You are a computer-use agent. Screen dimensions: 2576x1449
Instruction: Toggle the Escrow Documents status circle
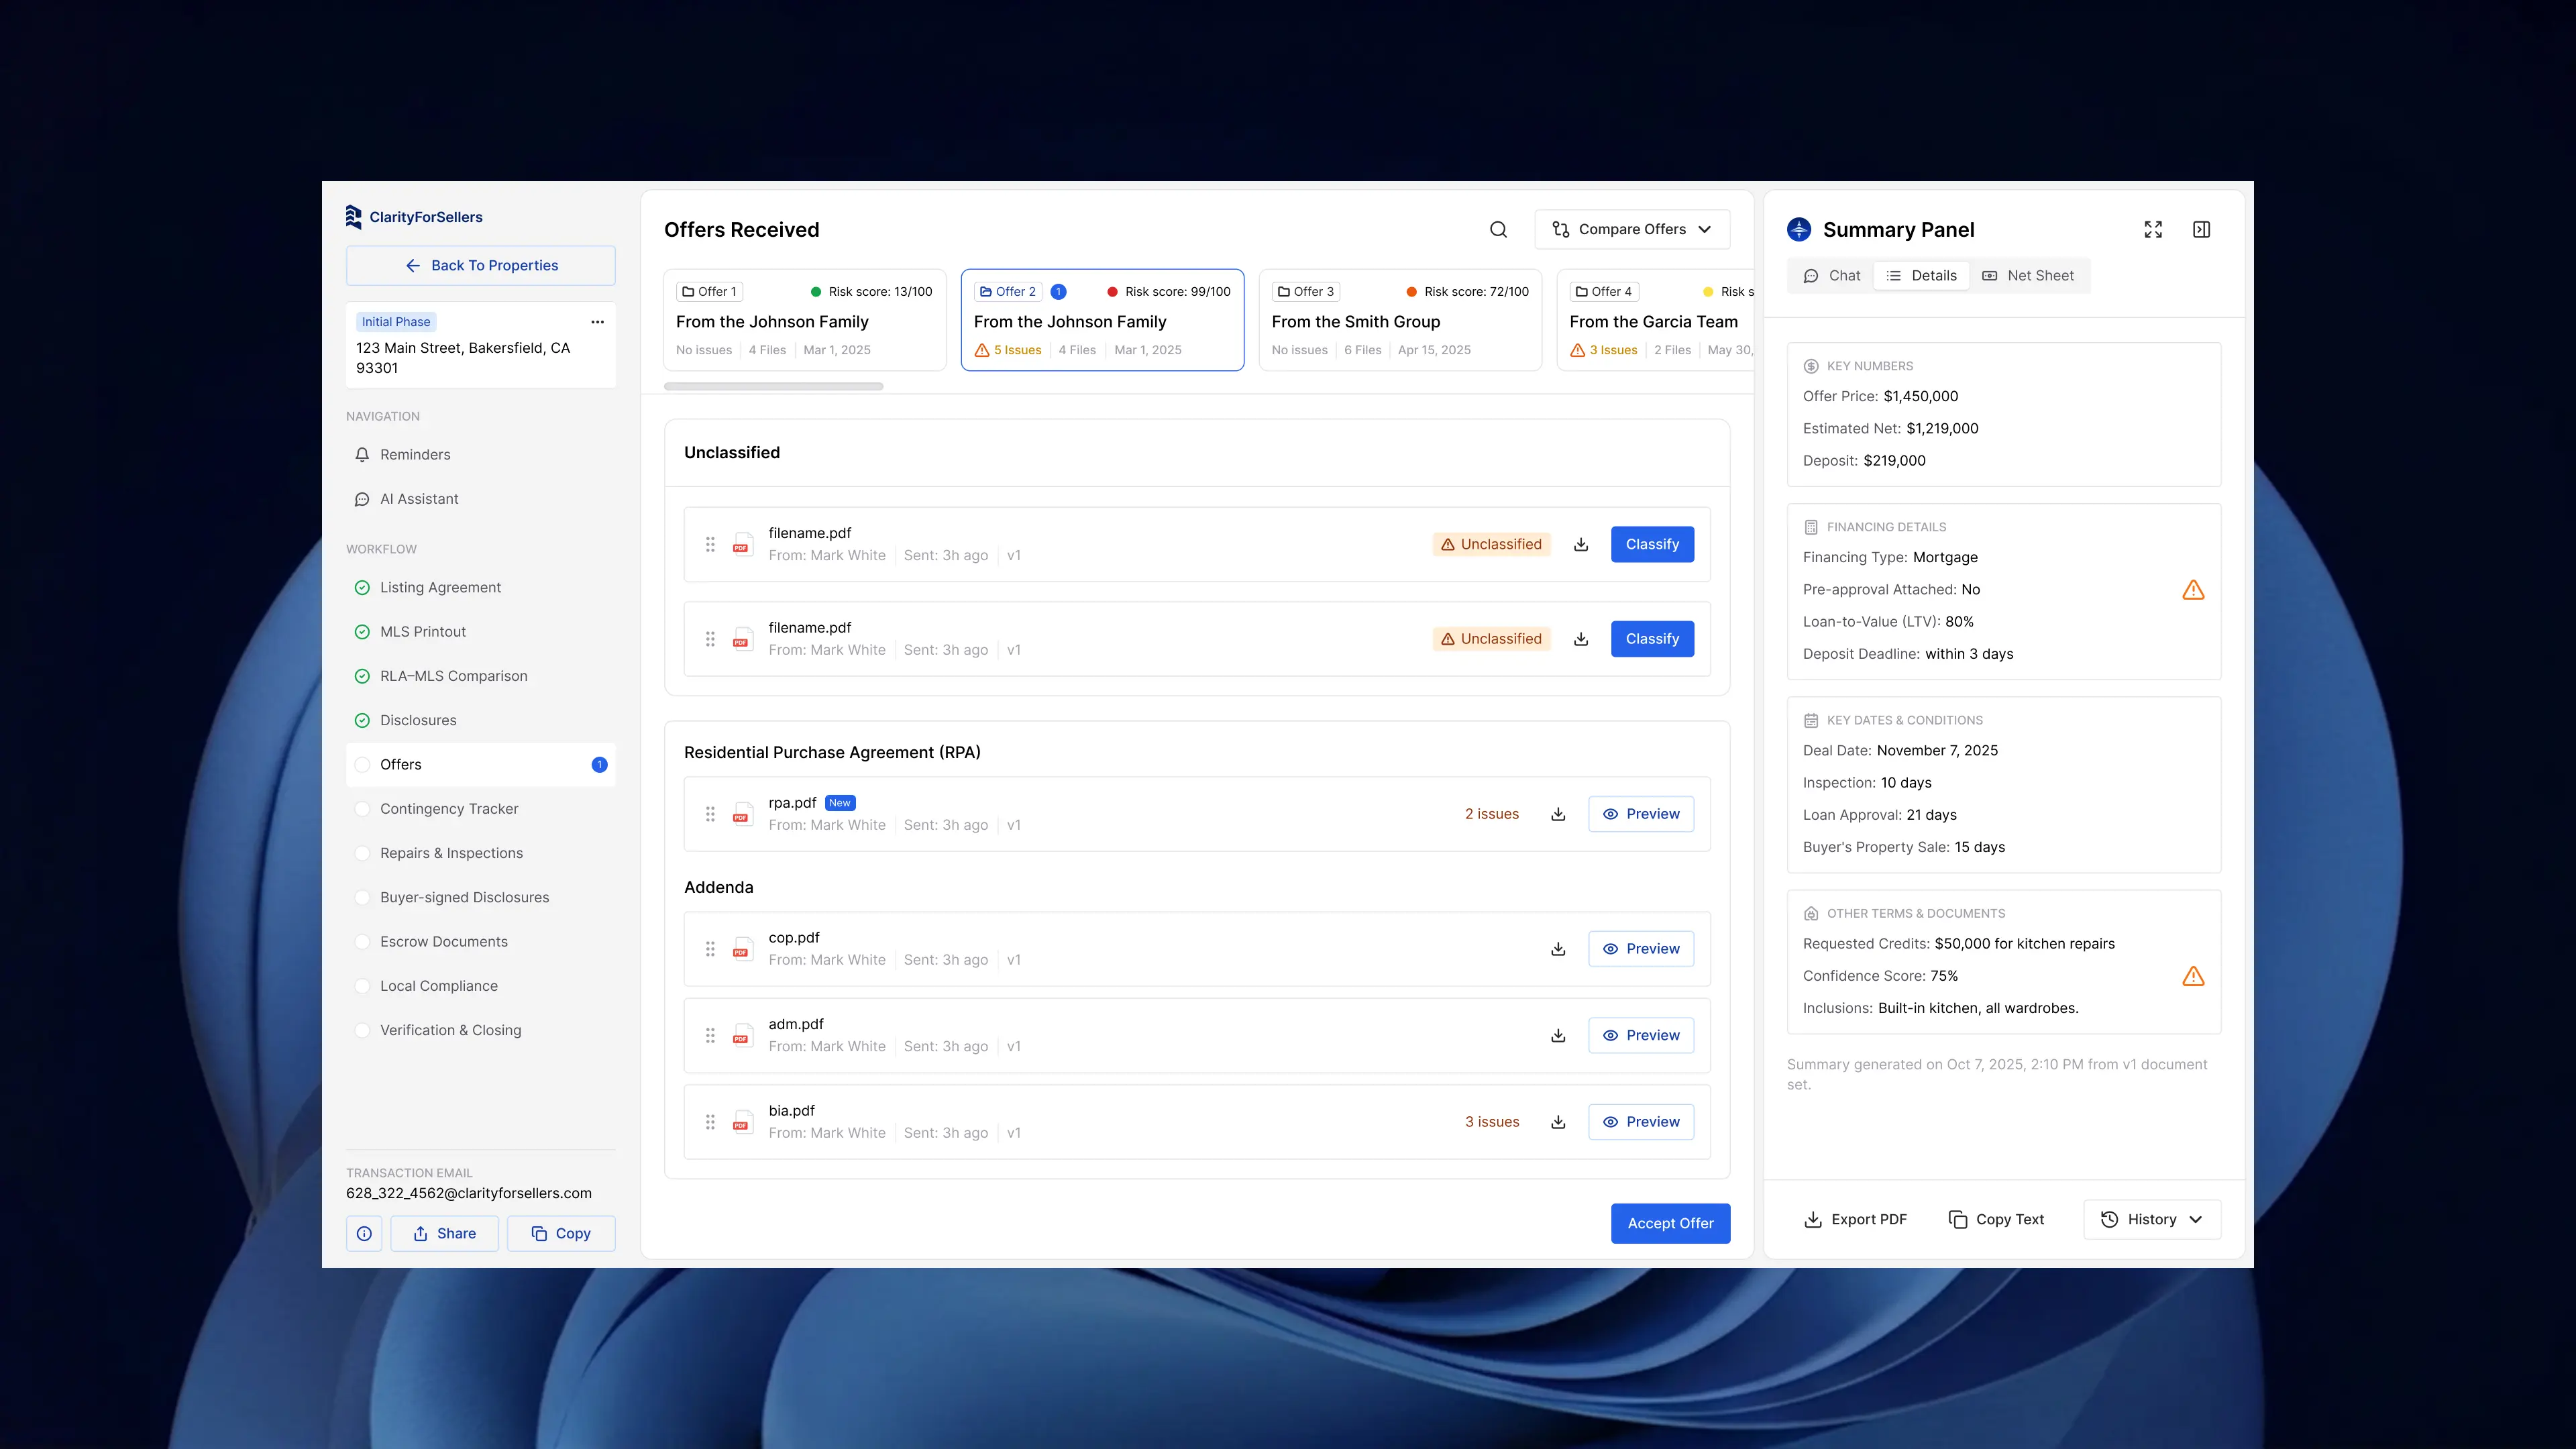click(362, 942)
